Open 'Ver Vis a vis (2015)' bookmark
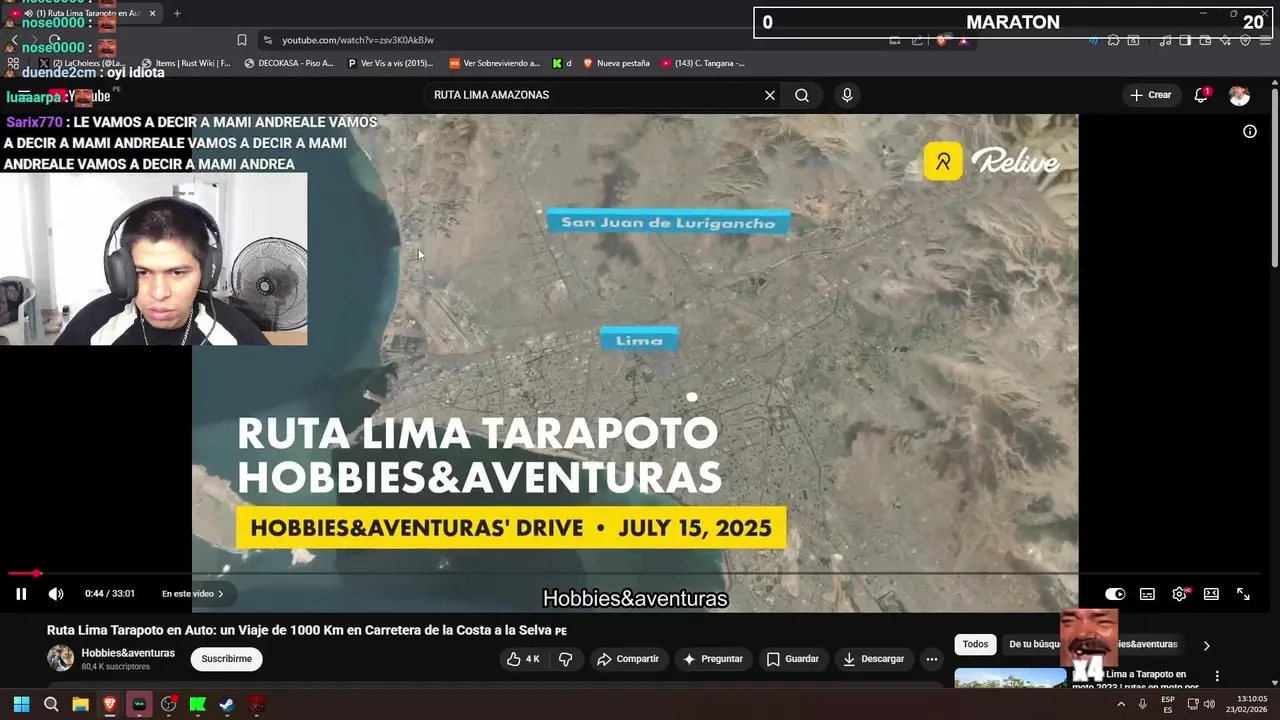Image resolution: width=1280 pixels, height=720 pixels. pos(390,63)
